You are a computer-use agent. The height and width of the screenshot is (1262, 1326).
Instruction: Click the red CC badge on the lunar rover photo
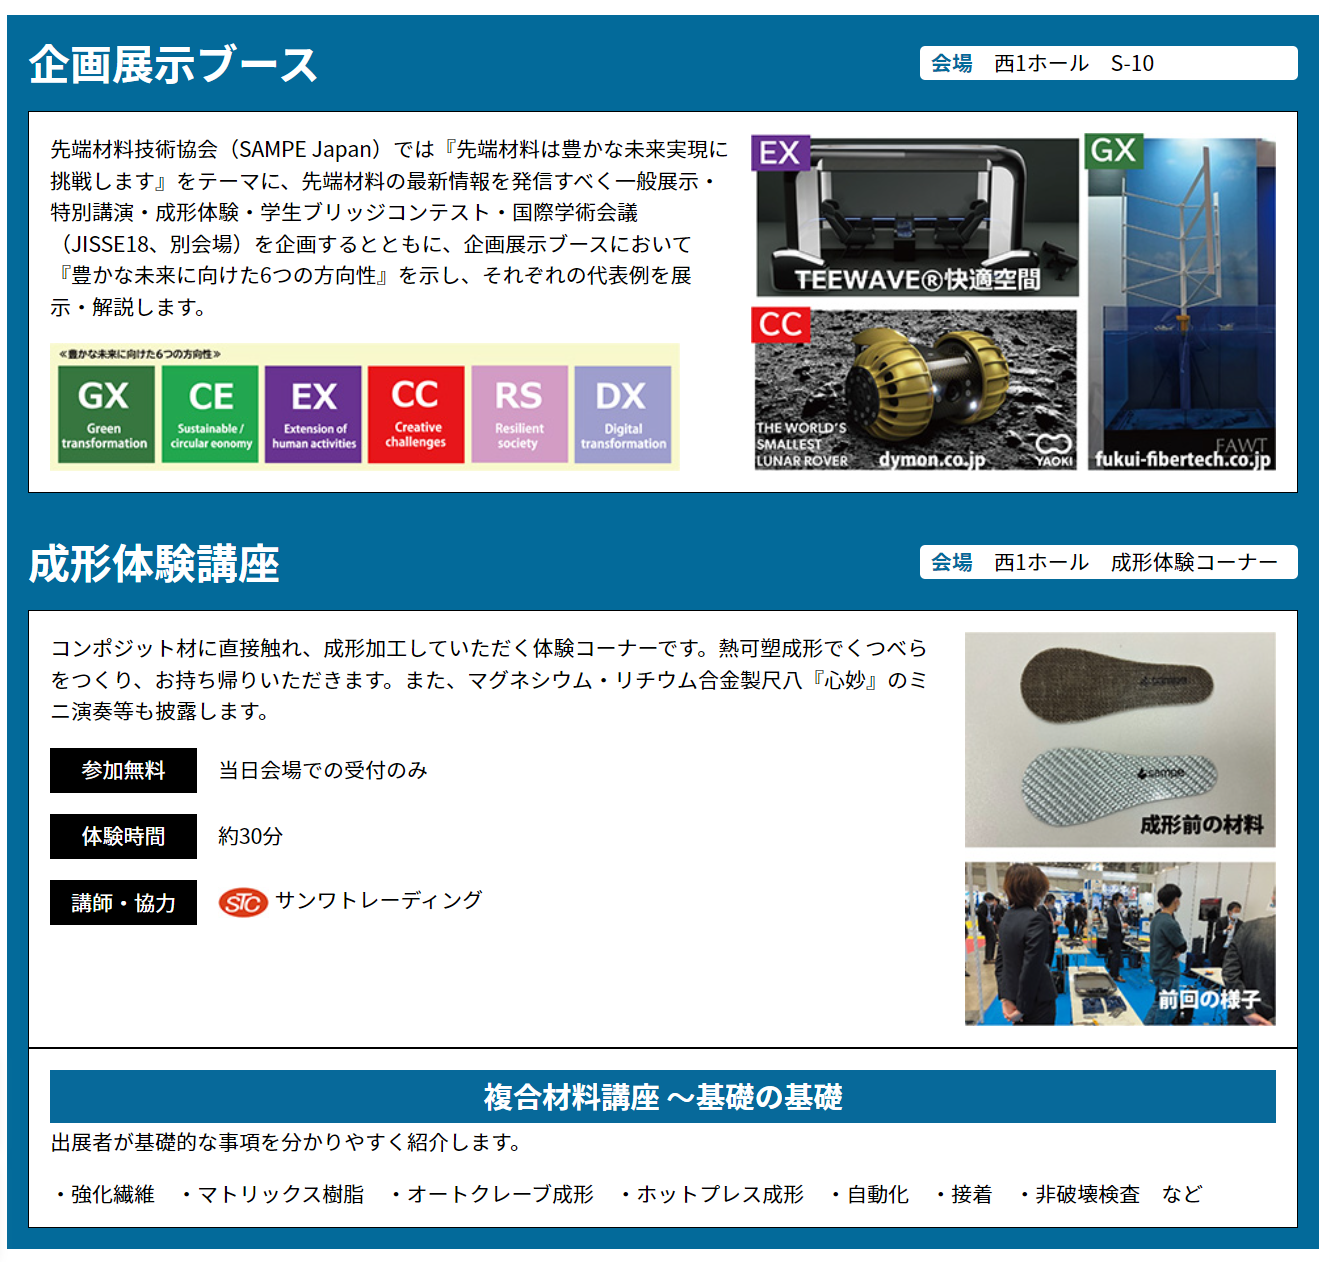point(780,325)
